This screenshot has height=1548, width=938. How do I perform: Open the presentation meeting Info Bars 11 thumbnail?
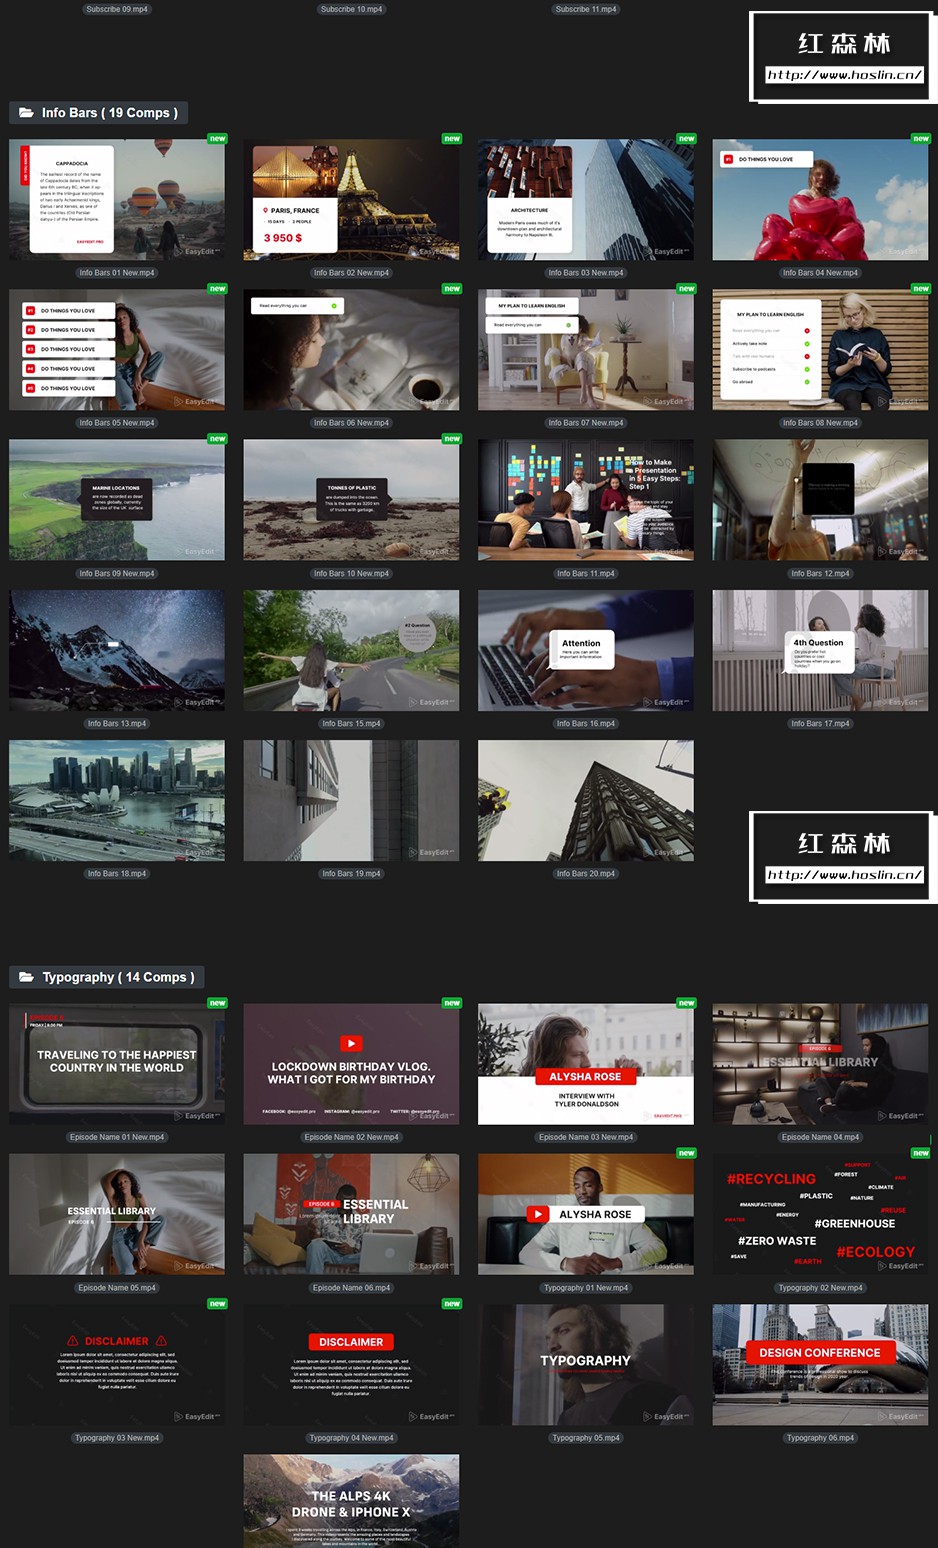tap(586, 500)
